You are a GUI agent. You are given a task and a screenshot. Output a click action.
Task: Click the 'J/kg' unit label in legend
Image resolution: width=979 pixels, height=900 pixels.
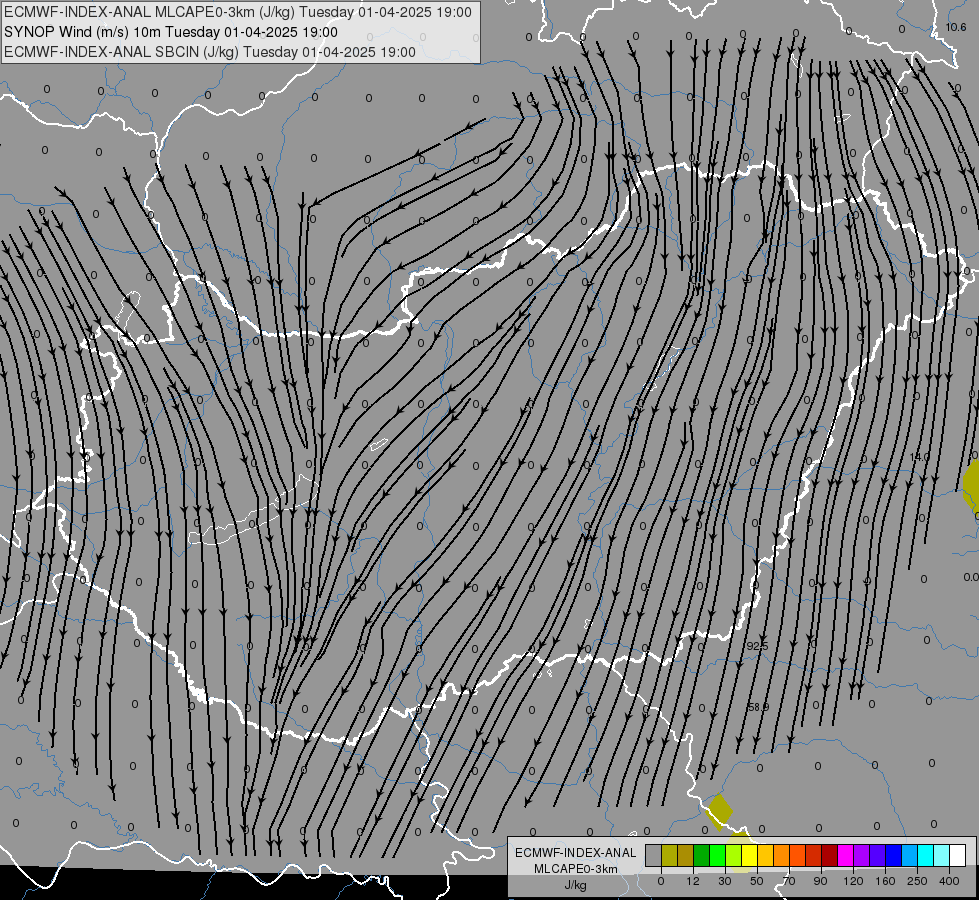click(x=576, y=884)
